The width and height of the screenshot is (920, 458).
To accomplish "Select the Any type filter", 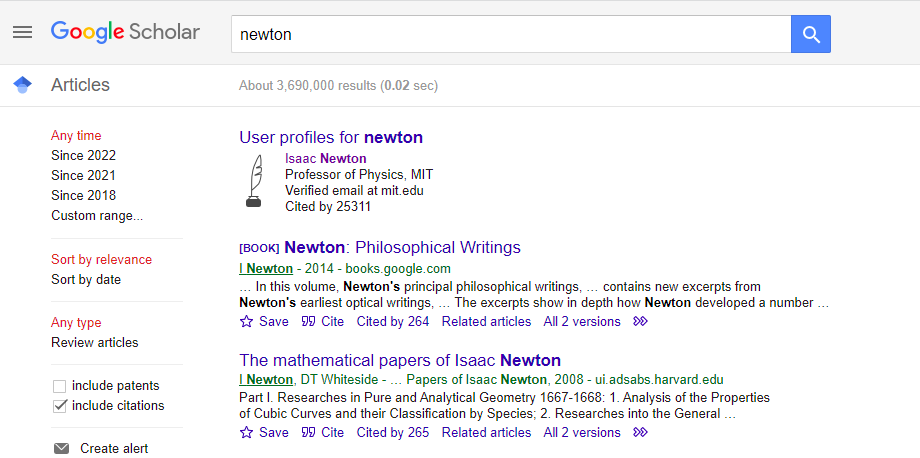I will pos(76,323).
